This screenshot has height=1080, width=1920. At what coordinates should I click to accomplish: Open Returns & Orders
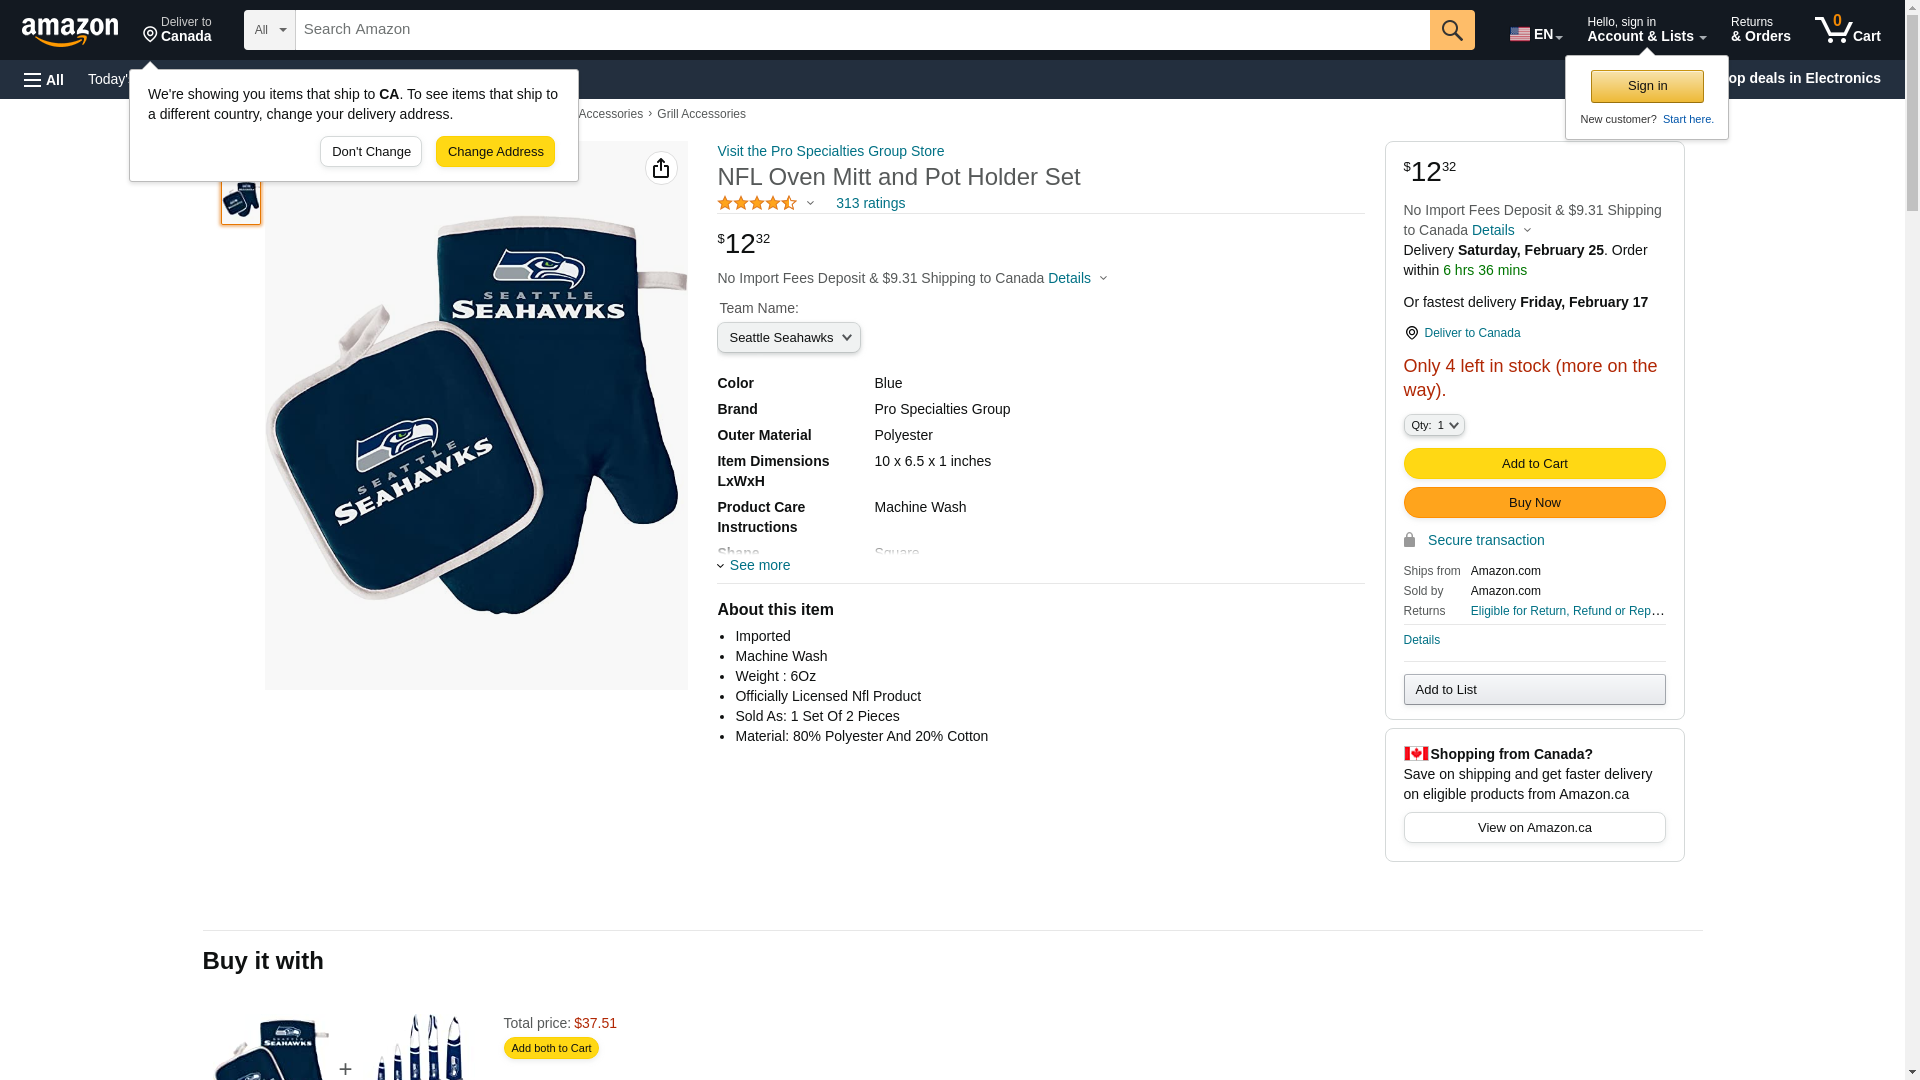tap(1760, 30)
